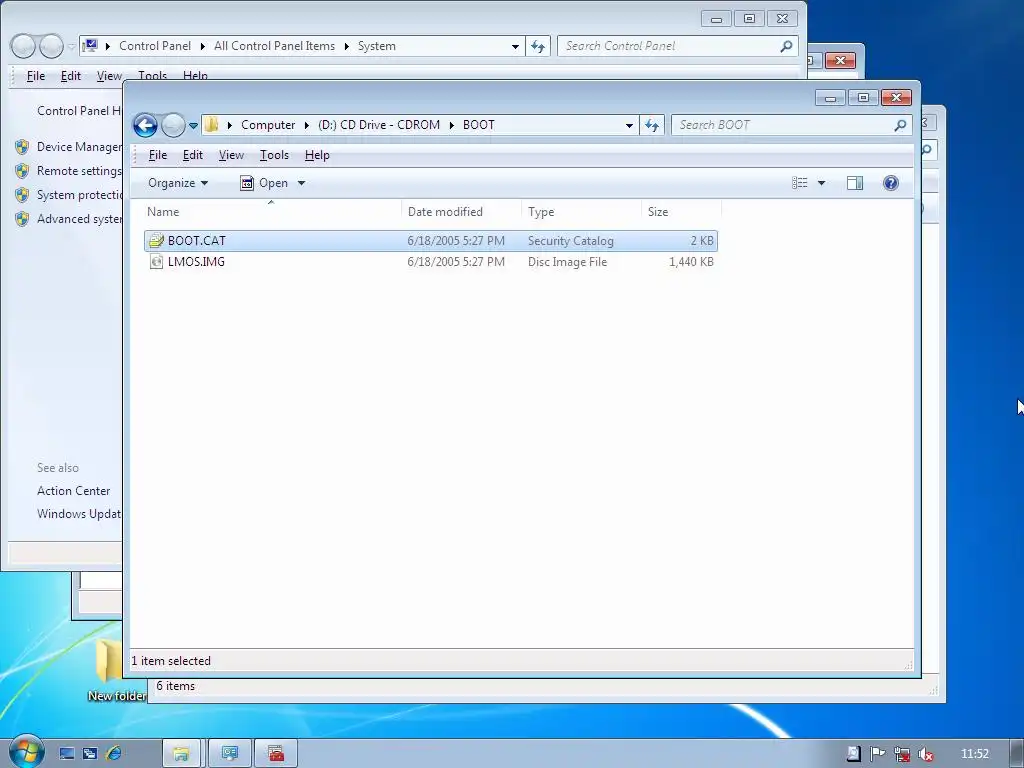Screen dimensions: 1024x768
Task: Click Action Center link under See also
Action: pyautogui.click(x=74, y=491)
